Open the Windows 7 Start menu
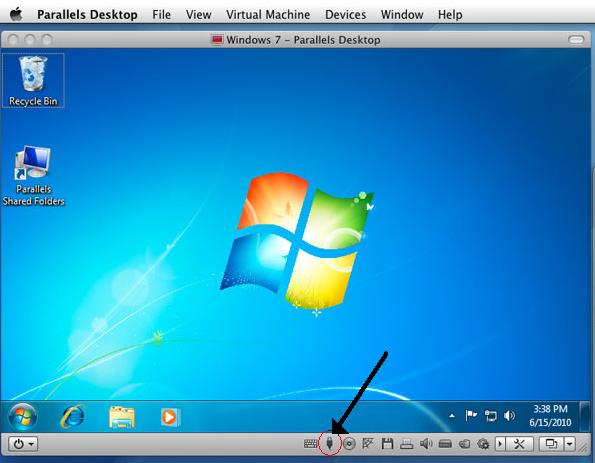This screenshot has height=463, width=595. [x=22, y=417]
